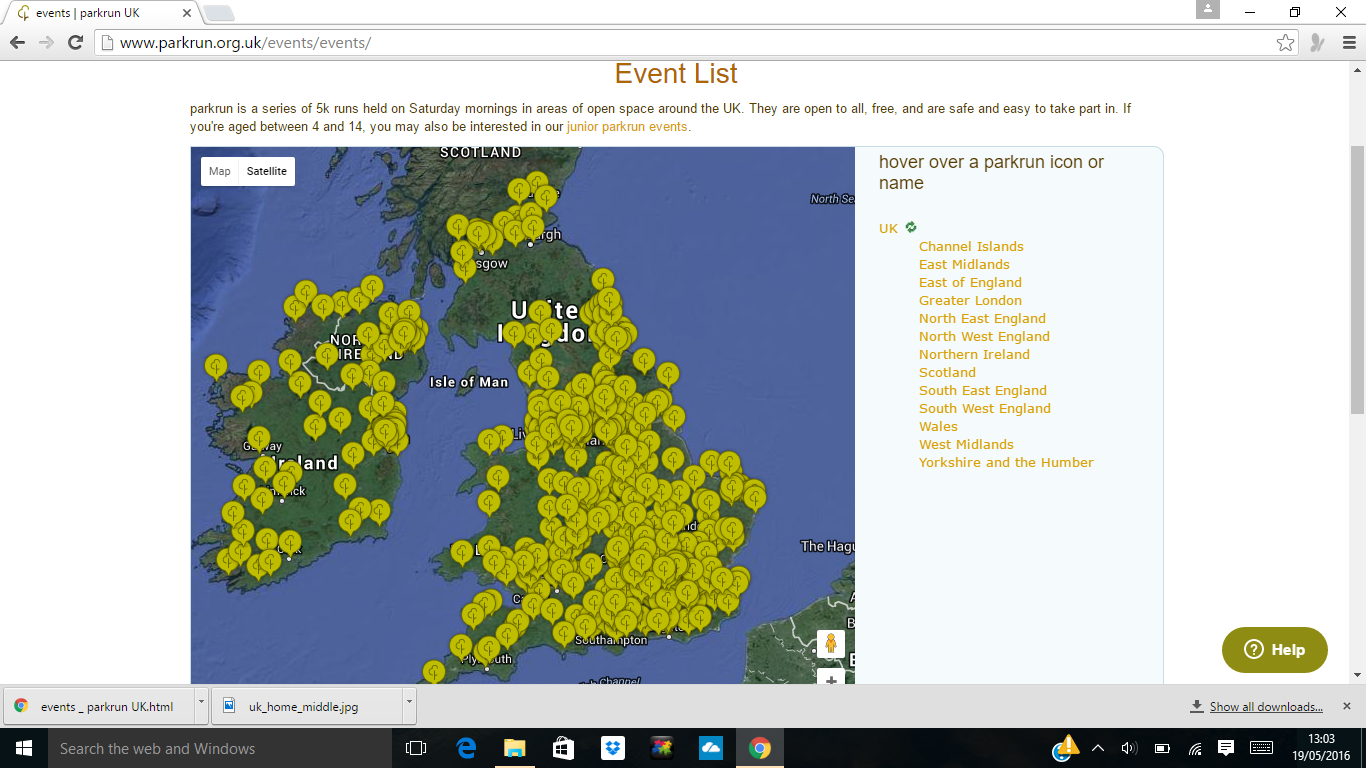Image resolution: width=1366 pixels, height=768 pixels.
Task: Click the 'hover over a parkrun icon' text
Action: 991,172
